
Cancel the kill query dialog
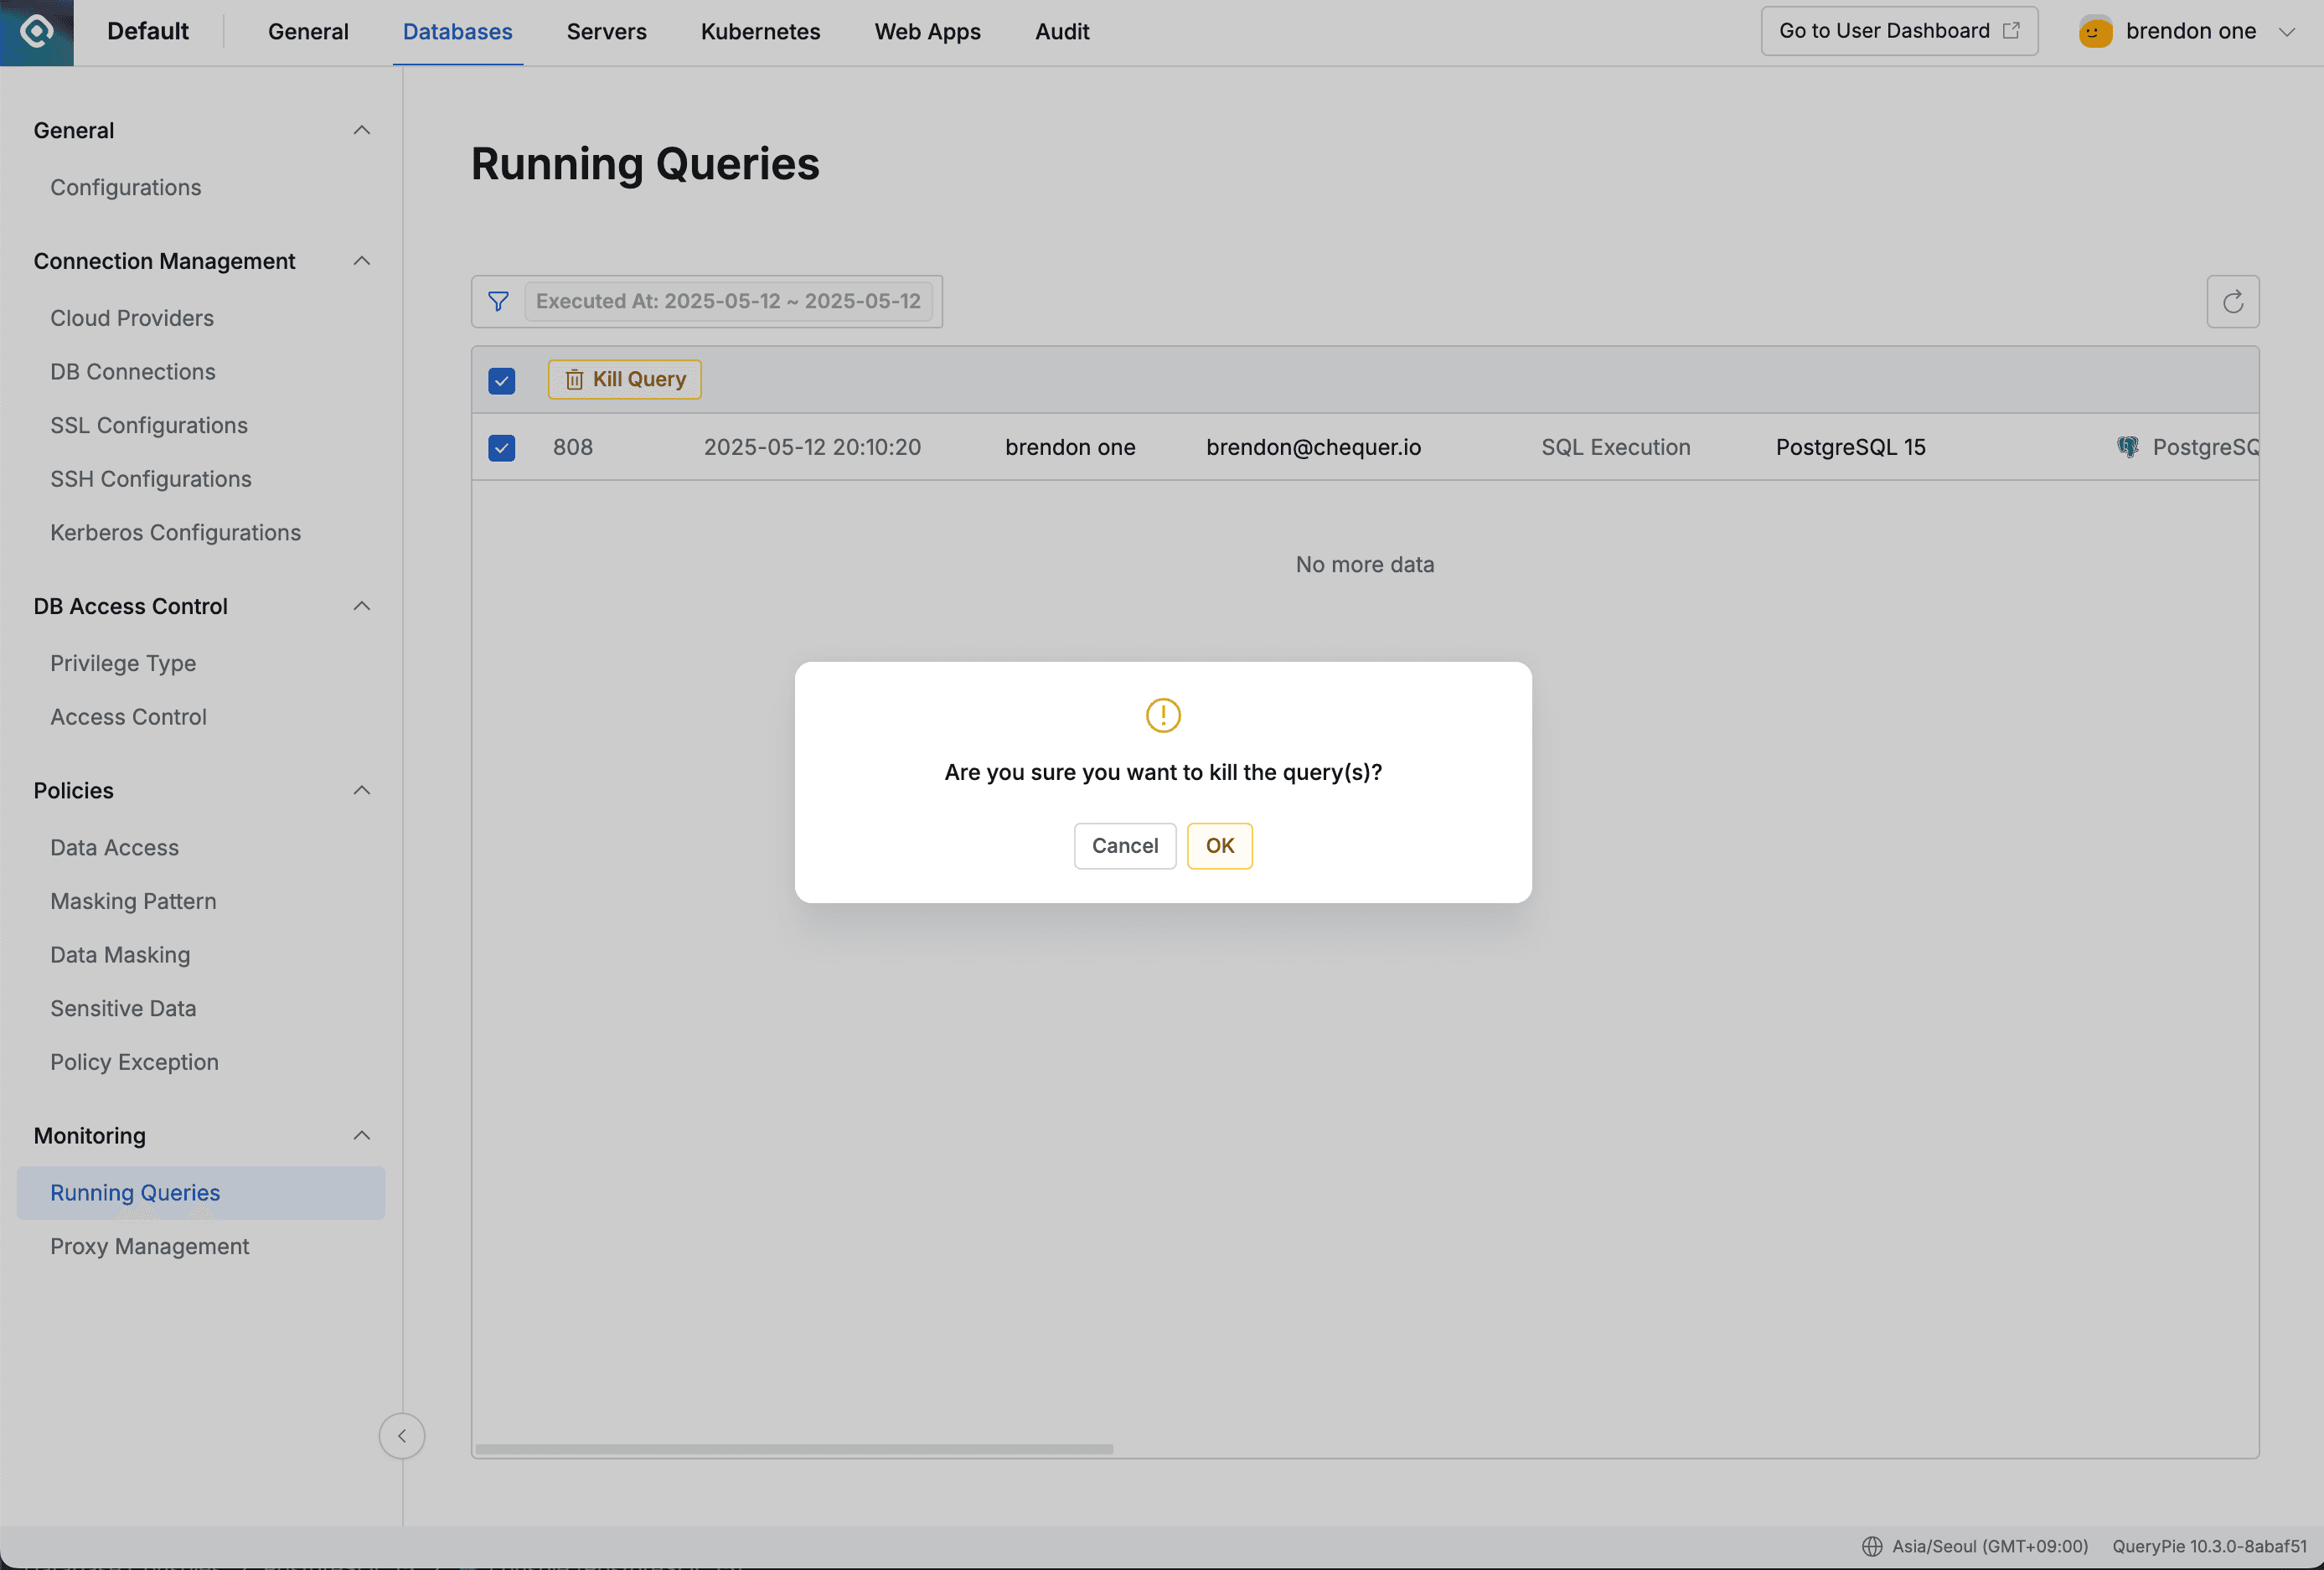(x=1124, y=845)
